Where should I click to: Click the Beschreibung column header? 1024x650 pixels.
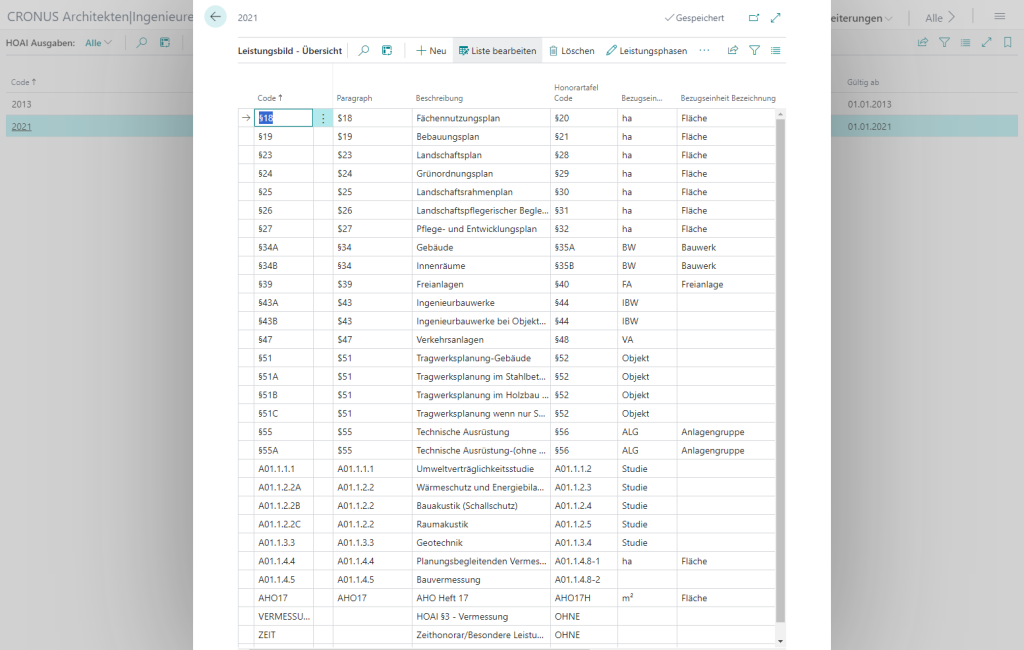coord(439,98)
